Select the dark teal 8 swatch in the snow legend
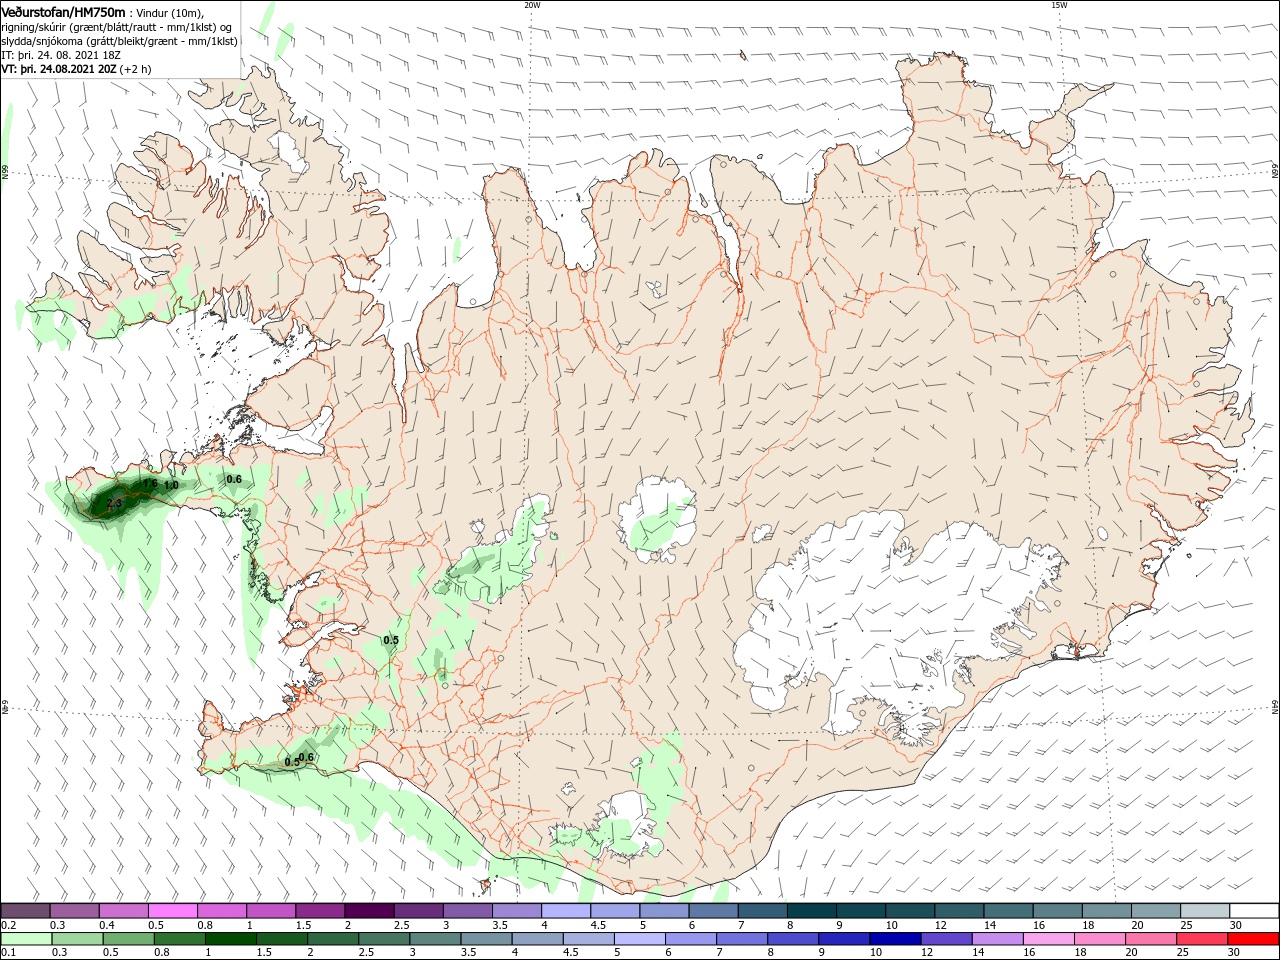Image resolution: width=1280 pixels, height=960 pixels. 811,911
